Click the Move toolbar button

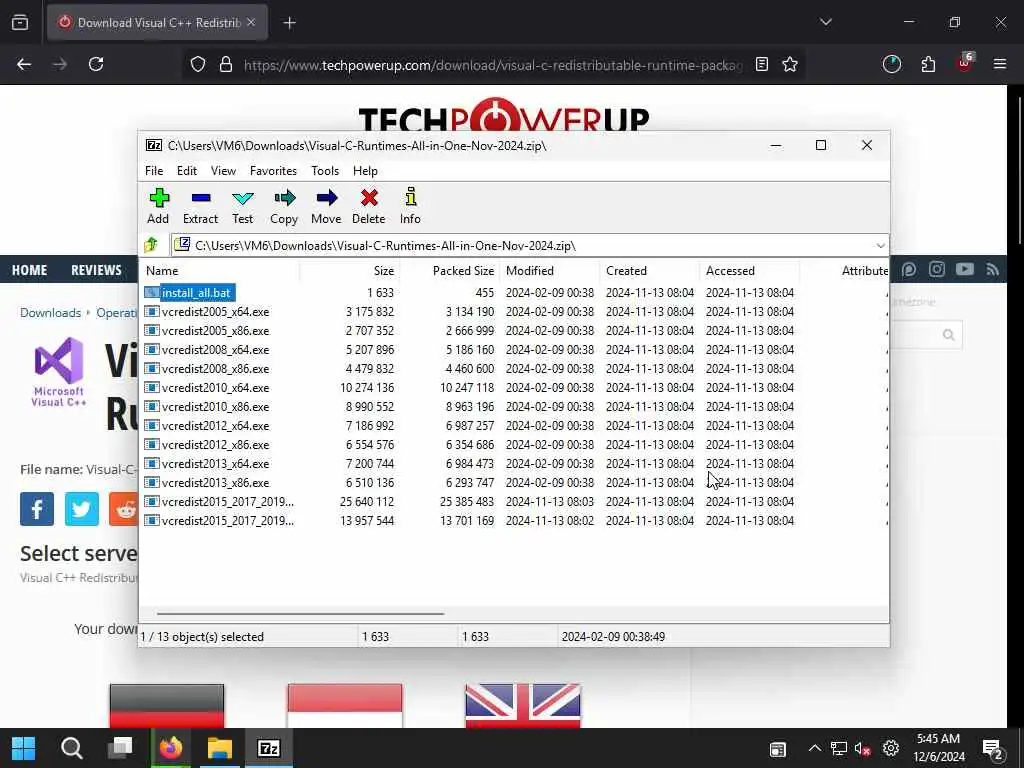(326, 206)
